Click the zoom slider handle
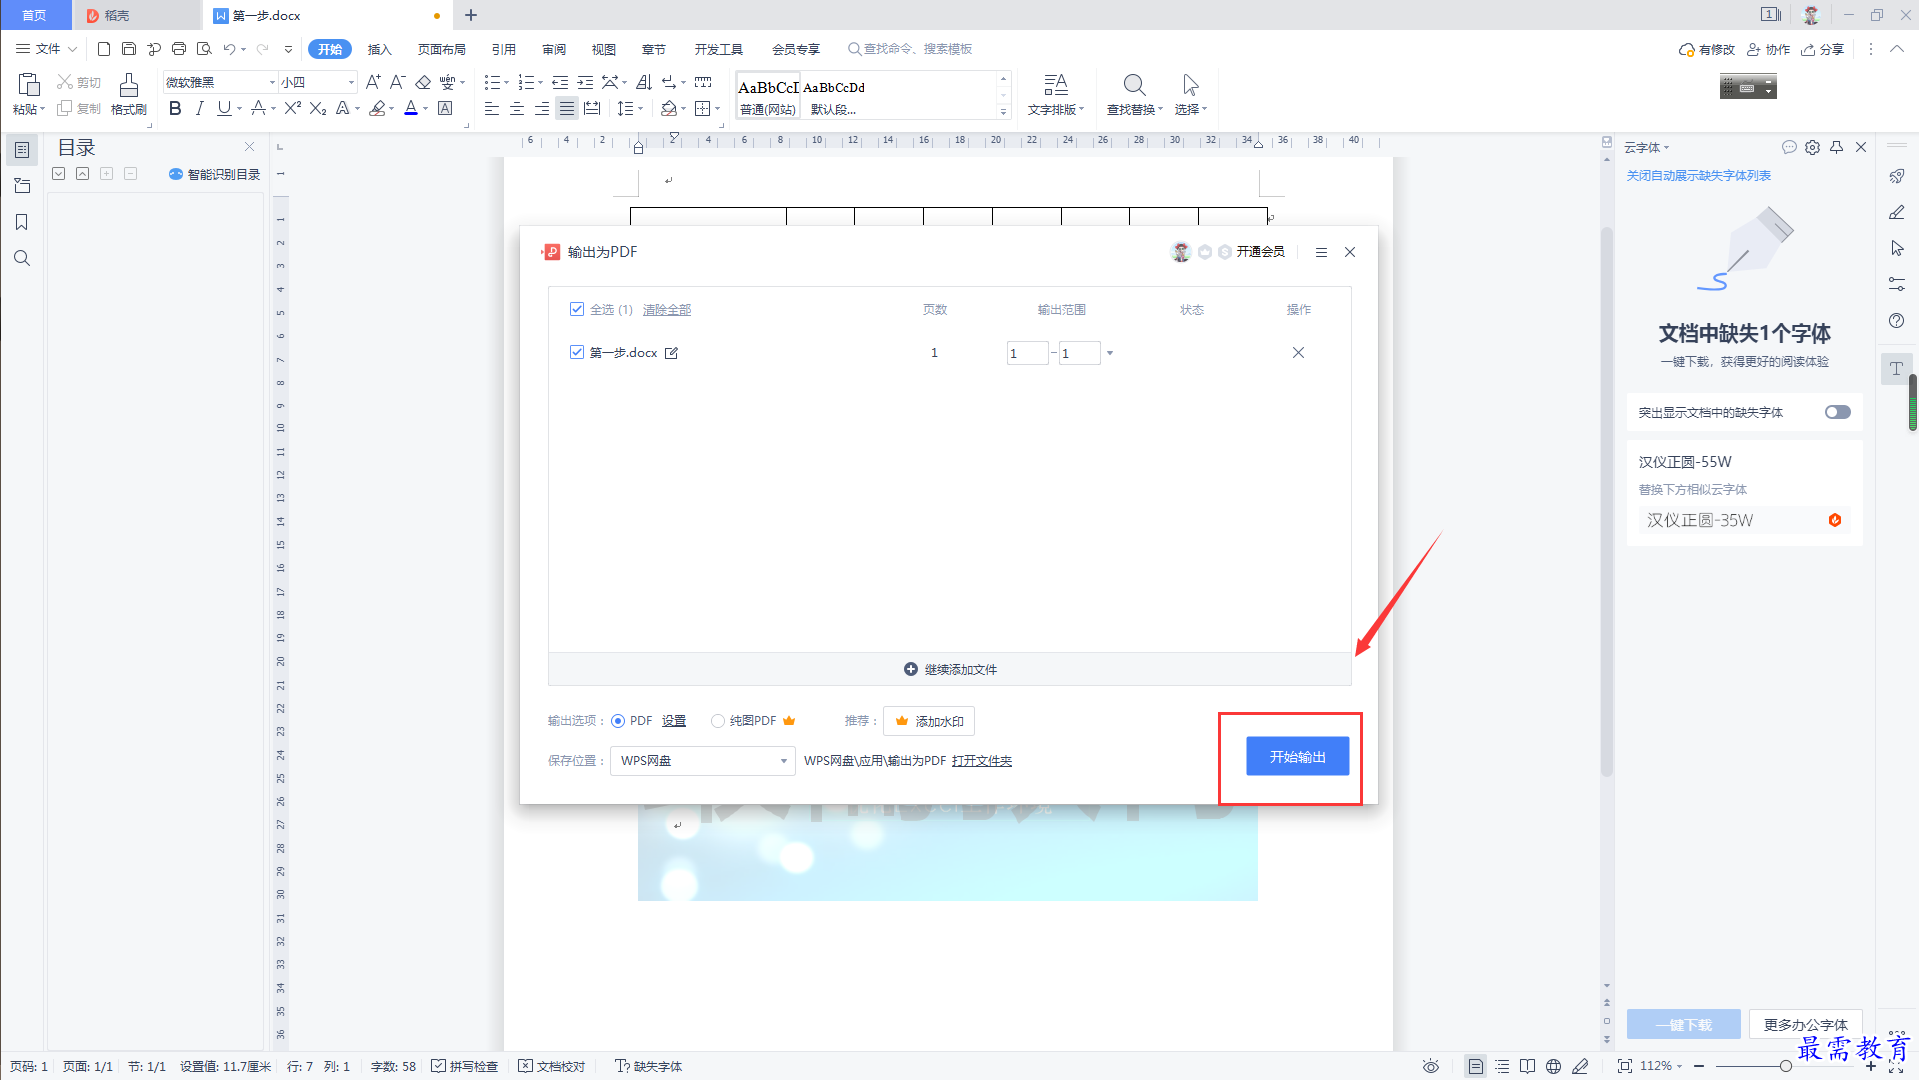The height and width of the screenshot is (1080, 1919). tap(1785, 1066)
